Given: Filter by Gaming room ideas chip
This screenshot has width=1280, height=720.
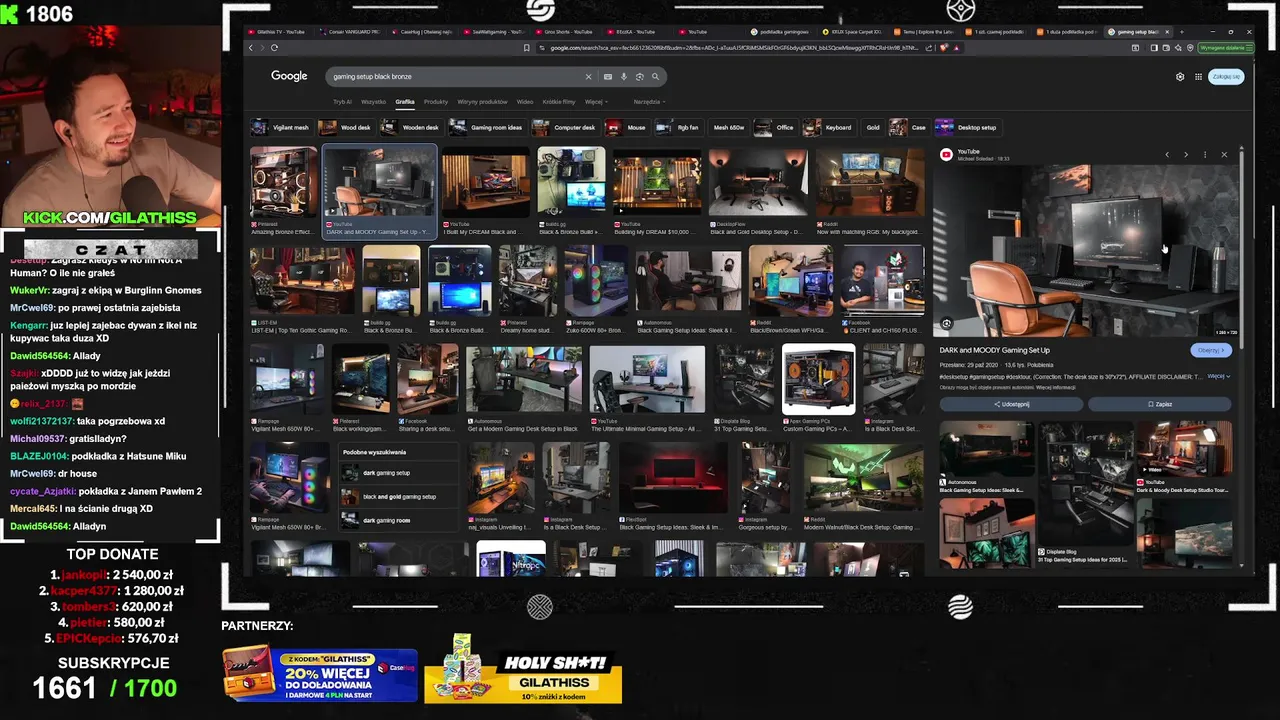Looking at the screenshot, I should (487, 127).
